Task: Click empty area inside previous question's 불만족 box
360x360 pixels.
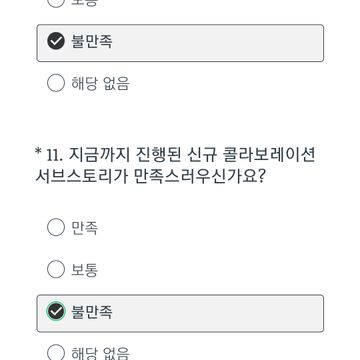Action: [x=217, y=43]
